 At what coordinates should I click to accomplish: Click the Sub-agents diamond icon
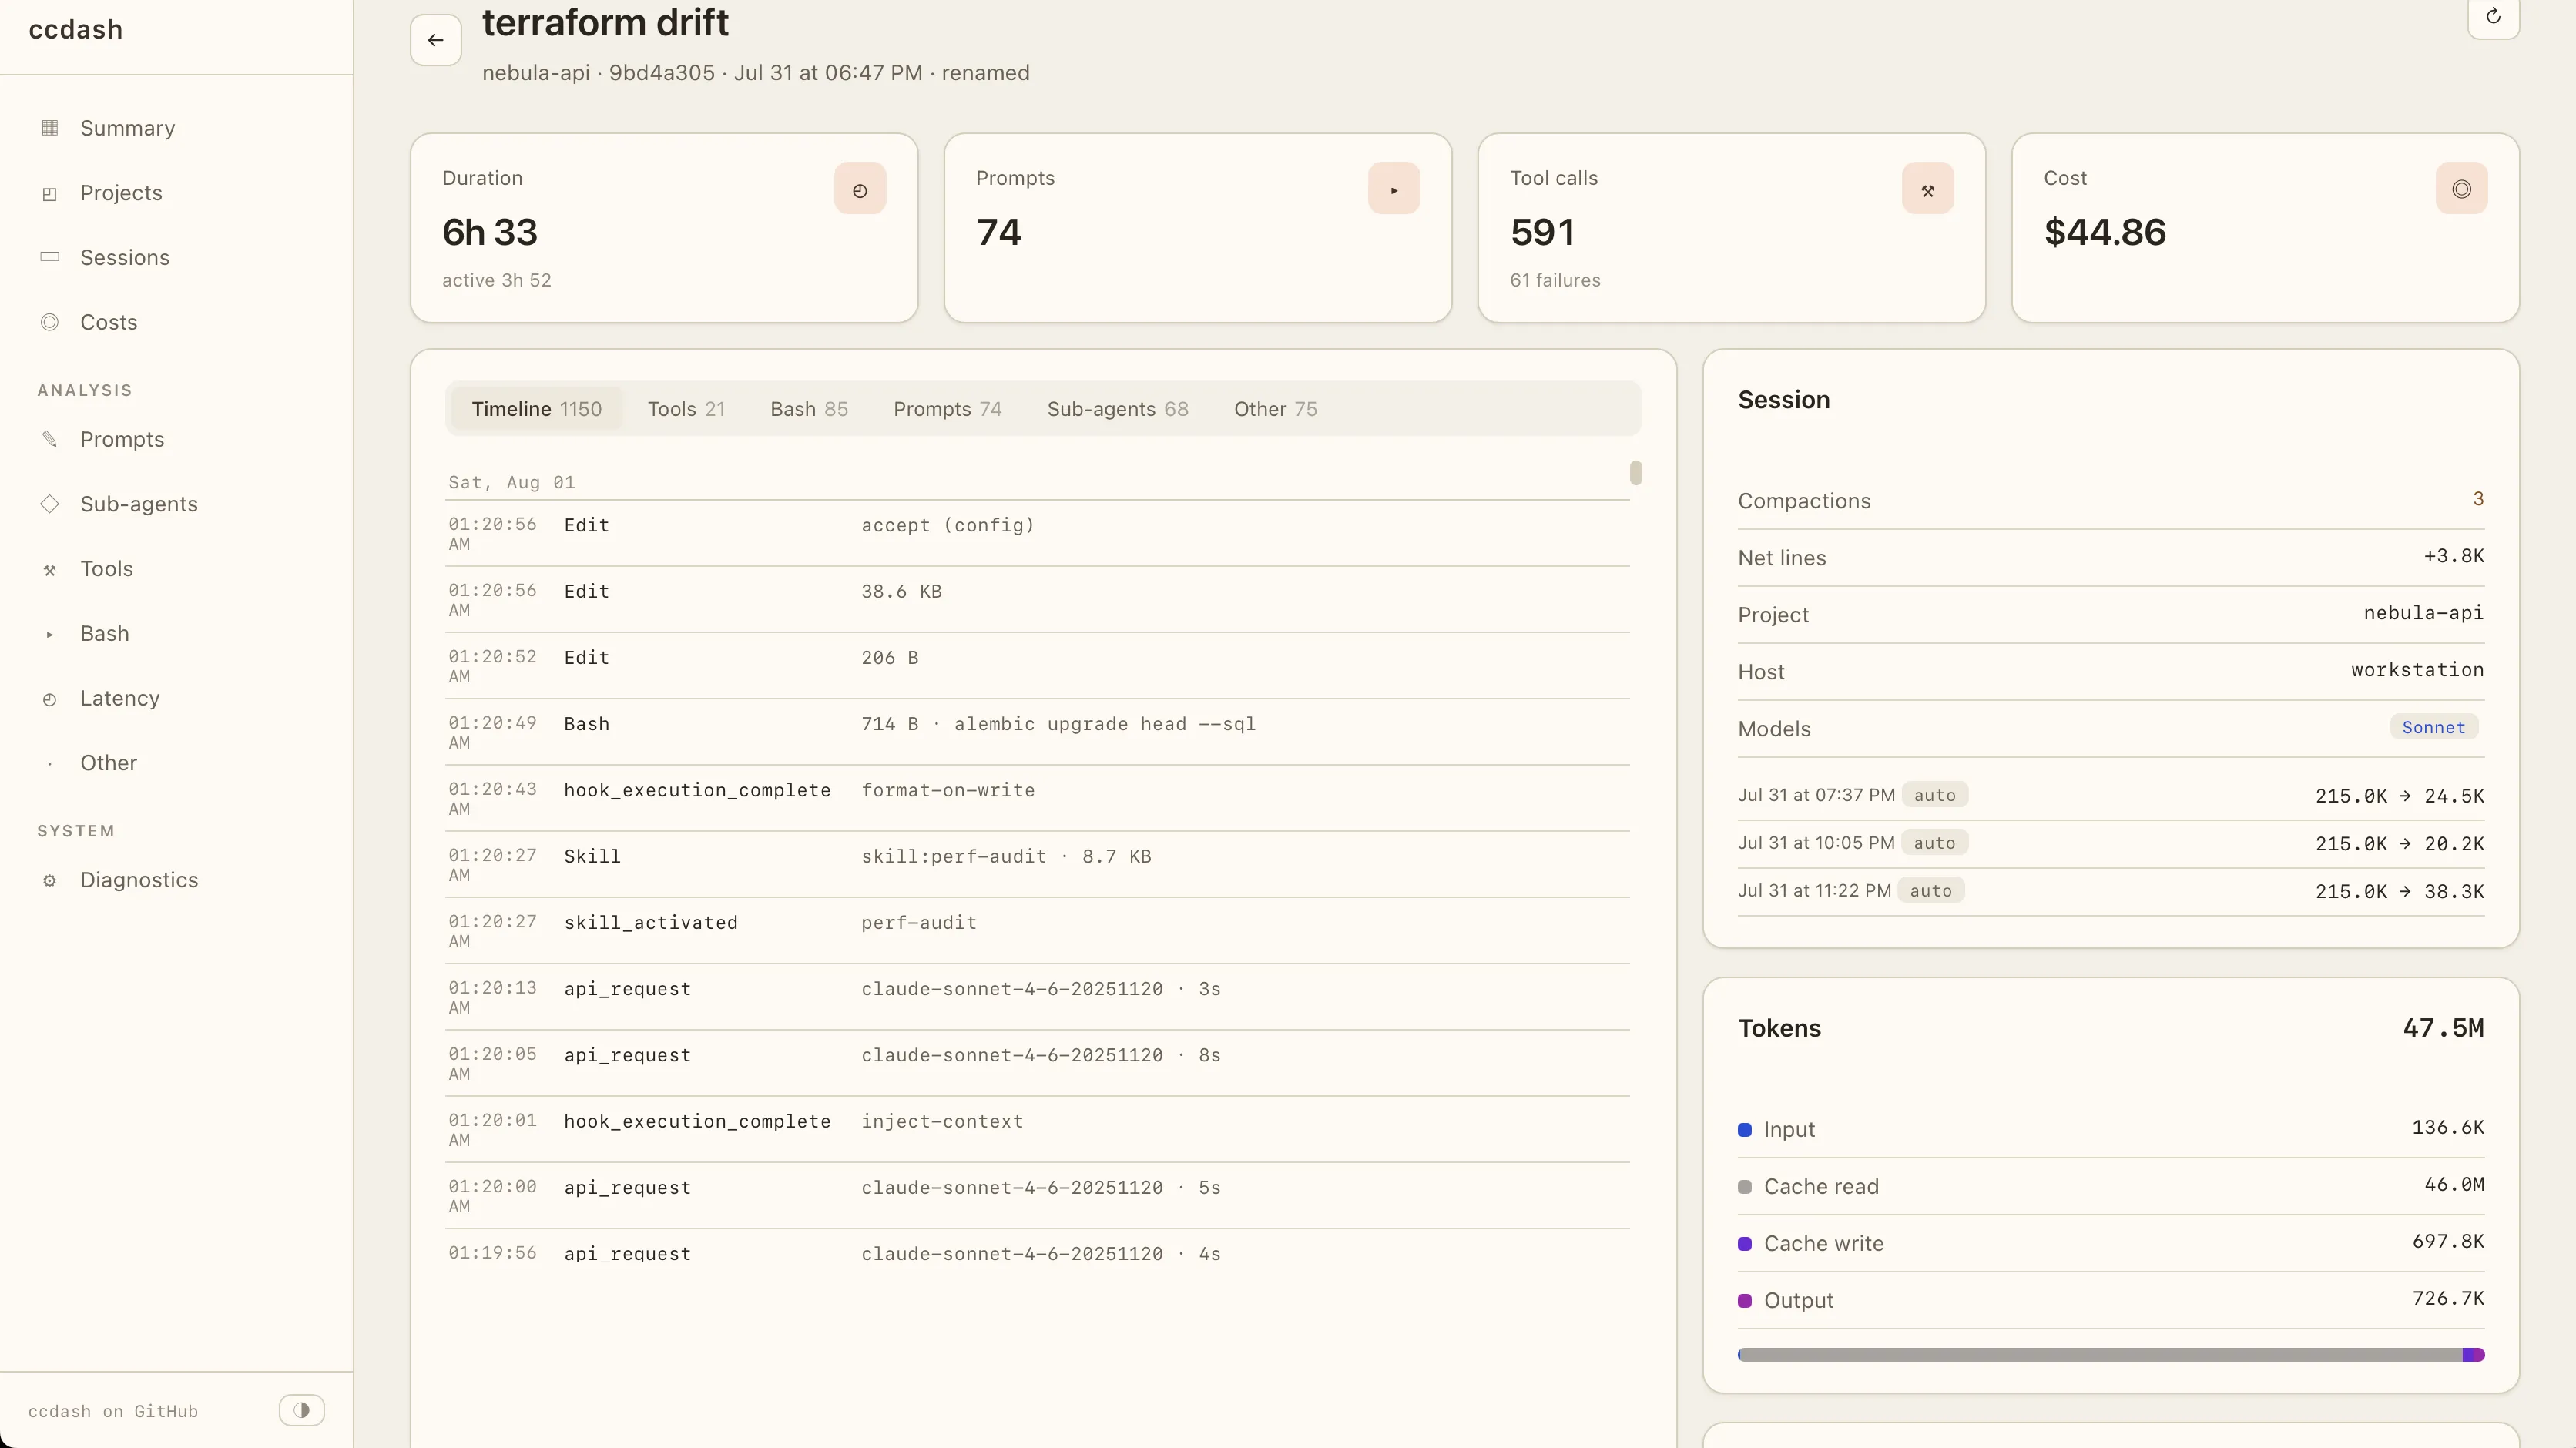(49, 504)
